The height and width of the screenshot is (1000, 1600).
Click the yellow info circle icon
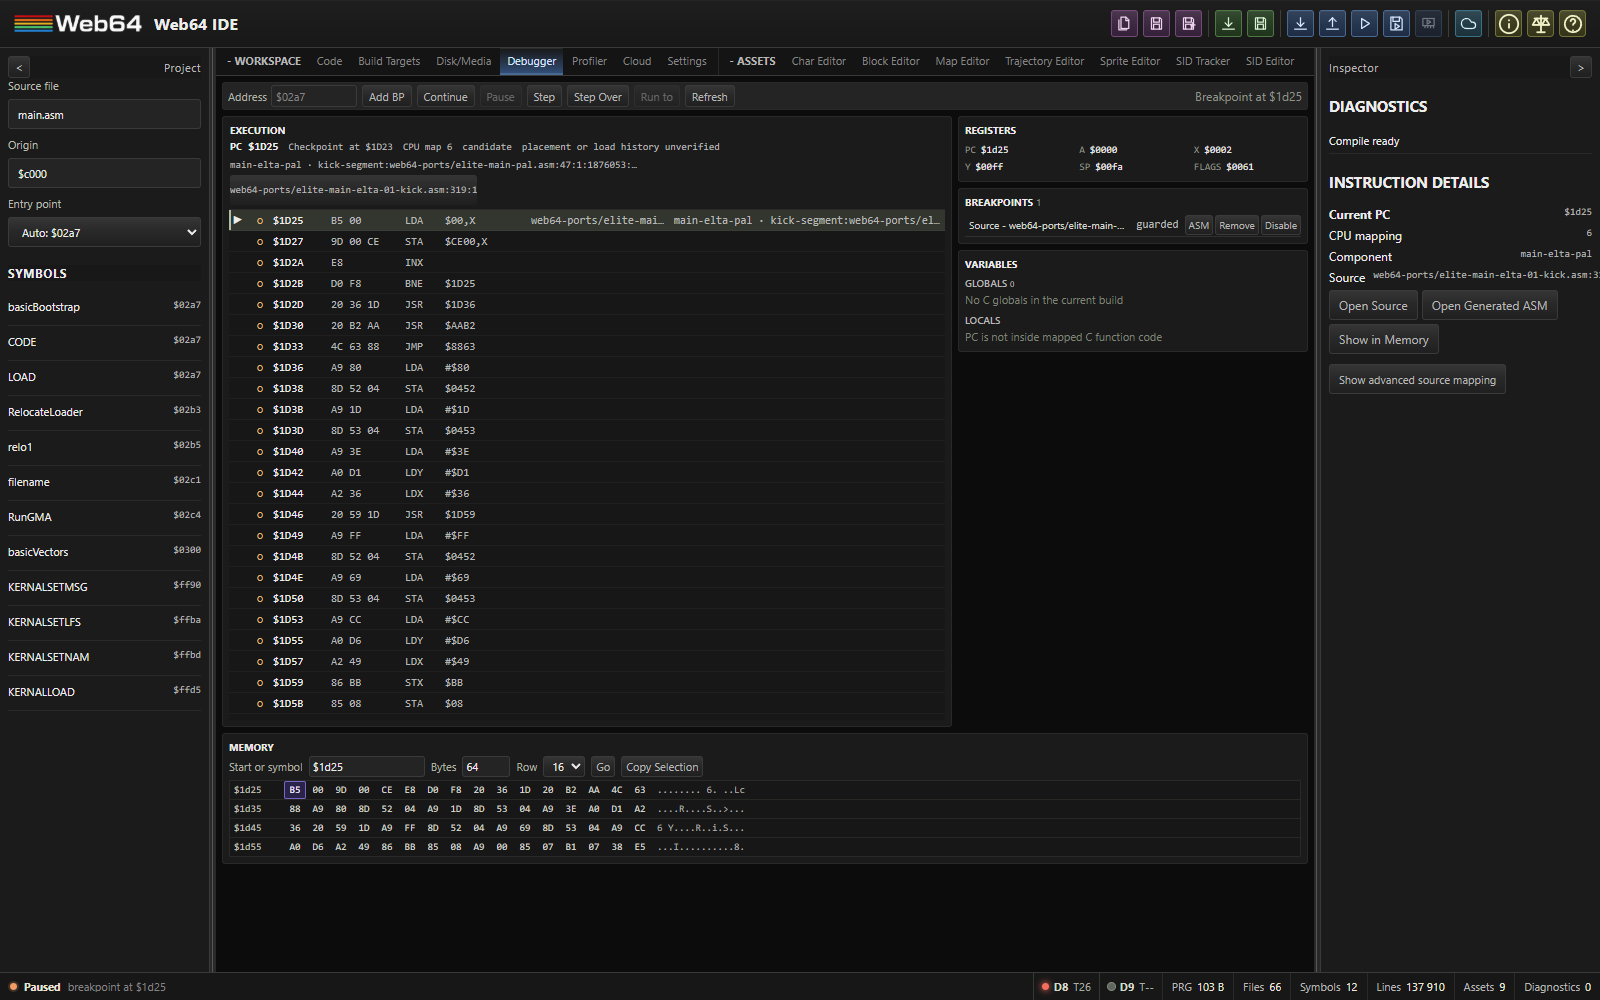coord(1508,24)
